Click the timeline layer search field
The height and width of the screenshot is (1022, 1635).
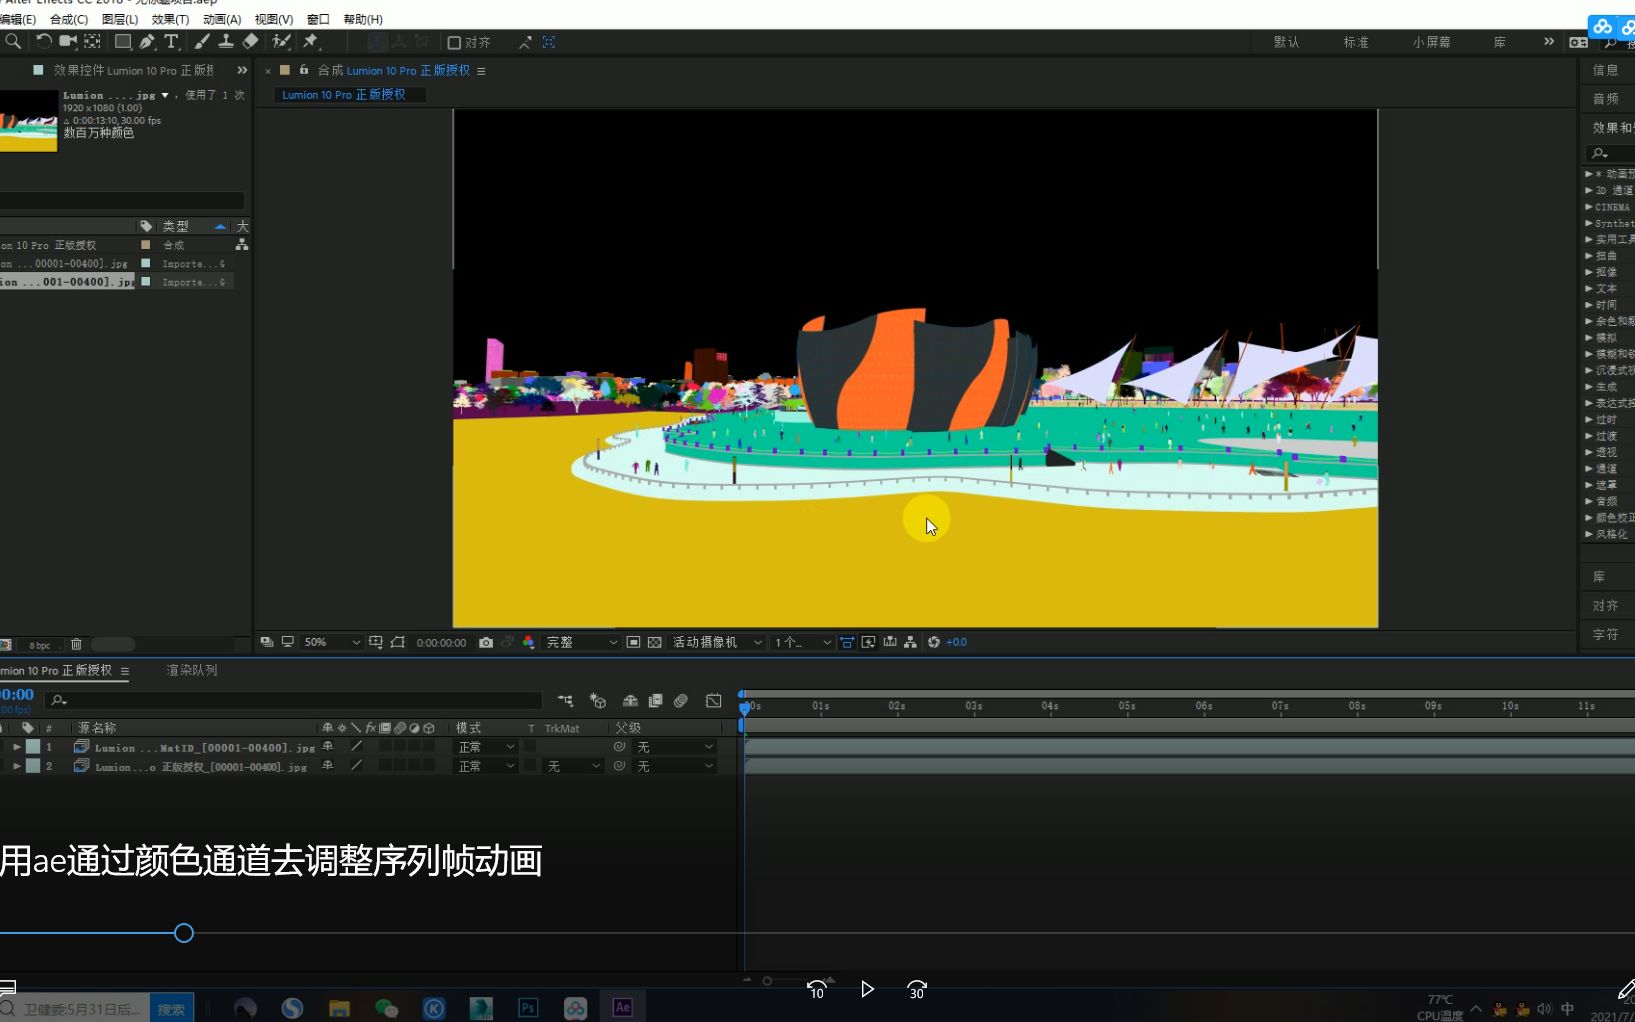[x=294, y=701]
